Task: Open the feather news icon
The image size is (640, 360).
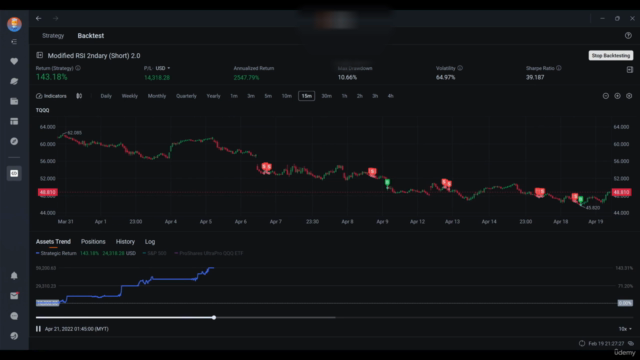Action: pos(14,81)
